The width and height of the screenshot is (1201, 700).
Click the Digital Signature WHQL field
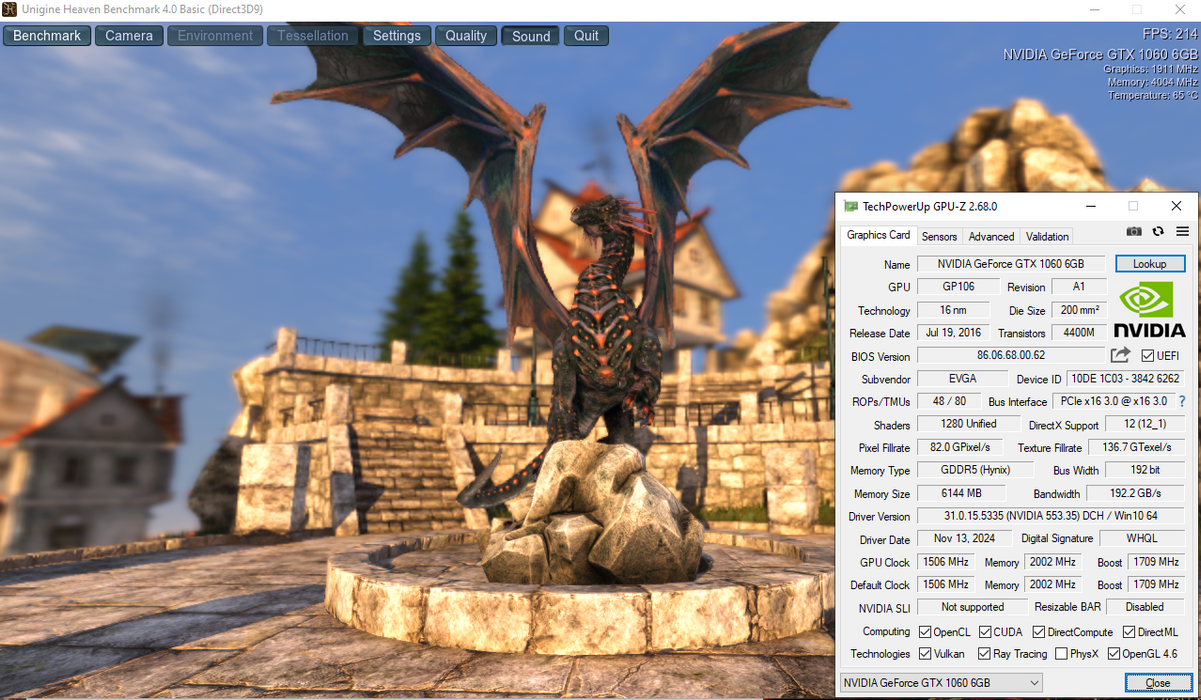[x=1142, y=538]
